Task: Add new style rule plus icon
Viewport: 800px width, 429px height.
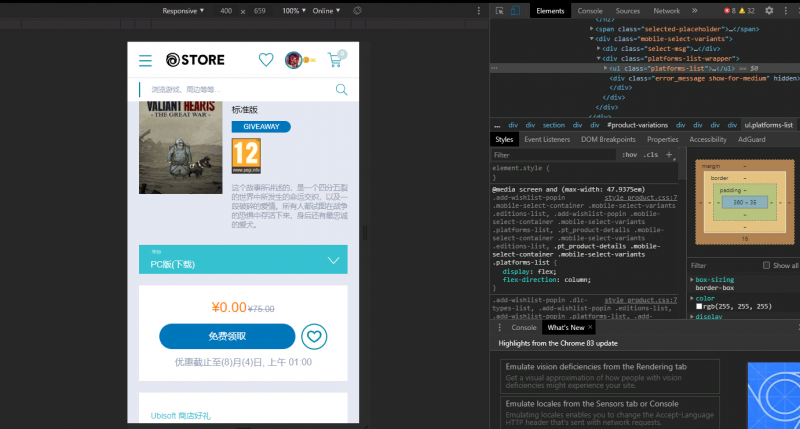Action: [669, 155]
